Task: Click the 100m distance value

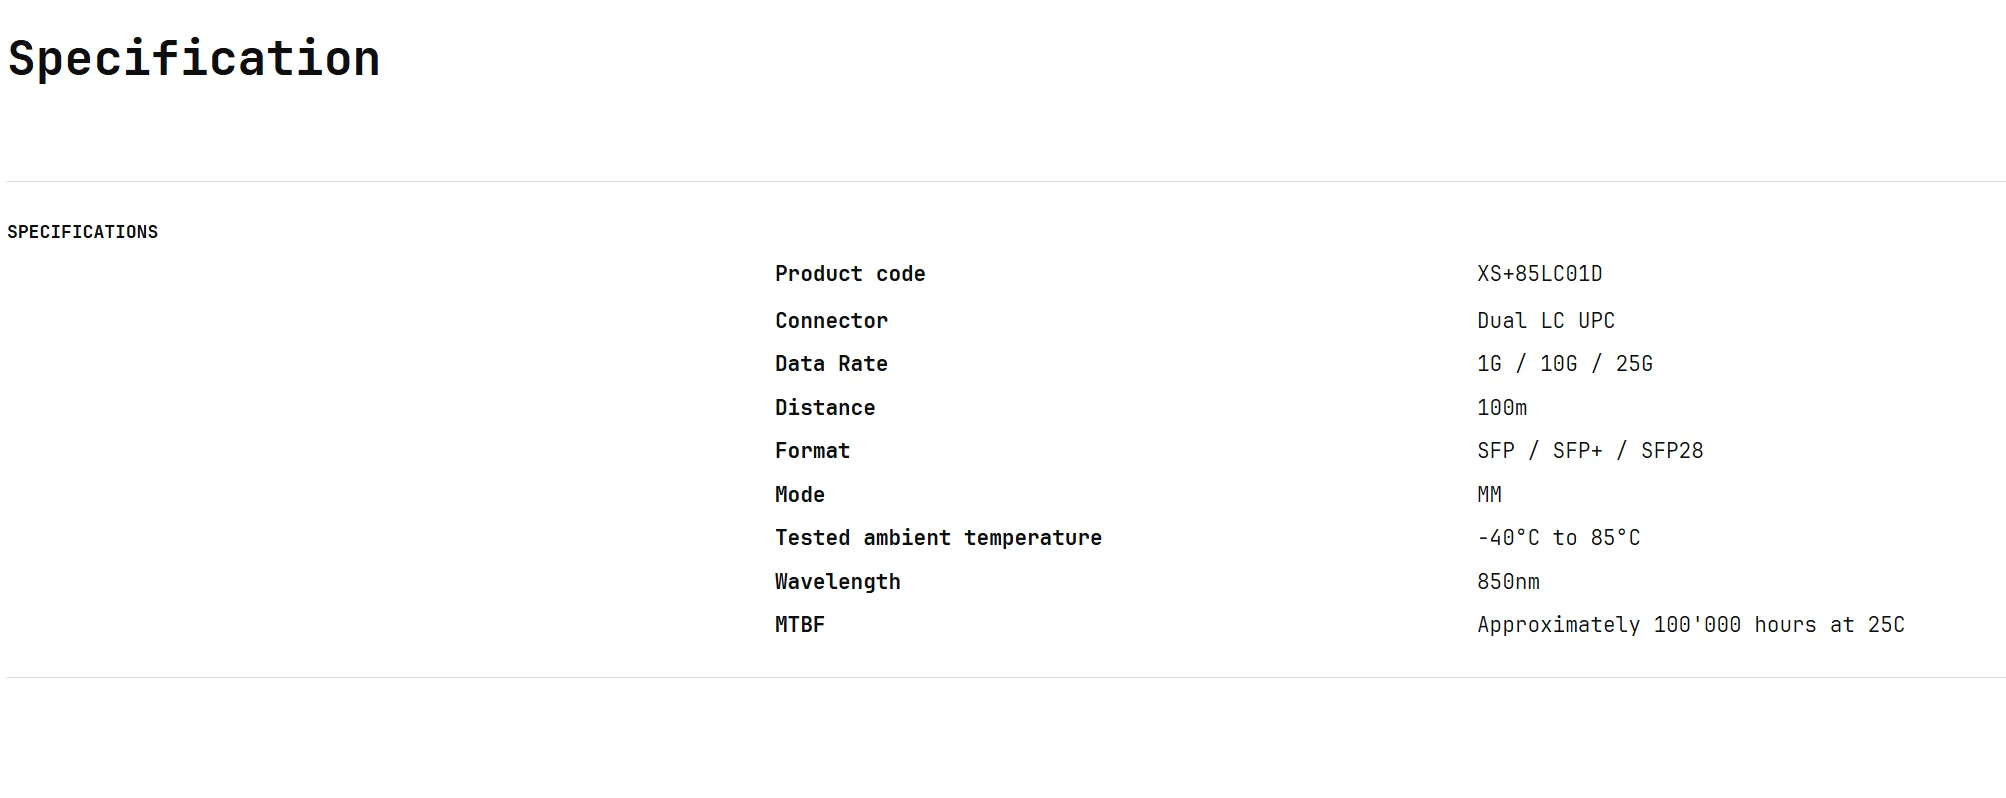Action: 1501,408
